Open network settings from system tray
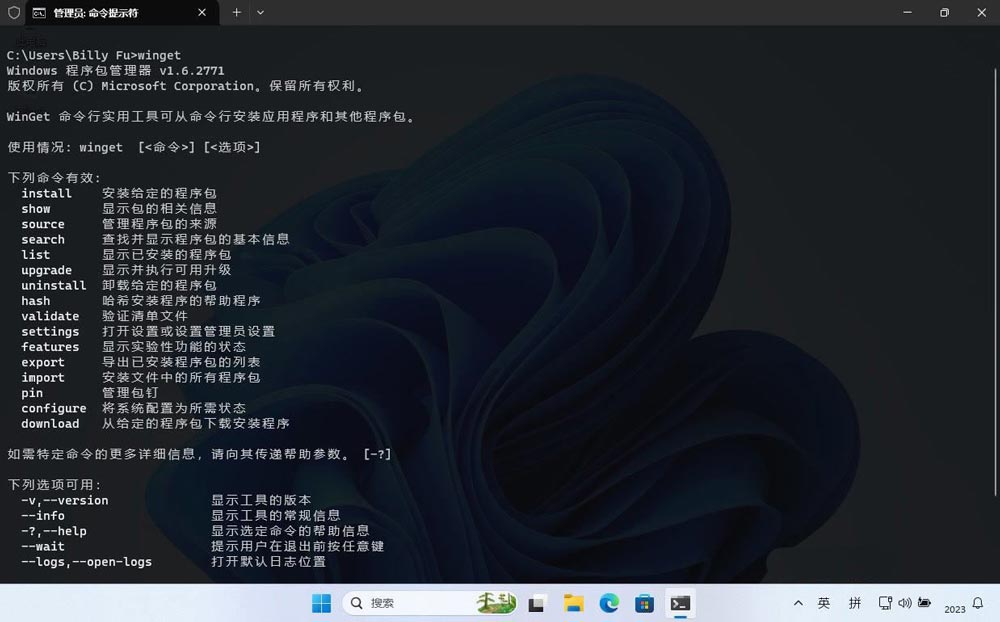 pyautogui.click(x=885, y=603)
